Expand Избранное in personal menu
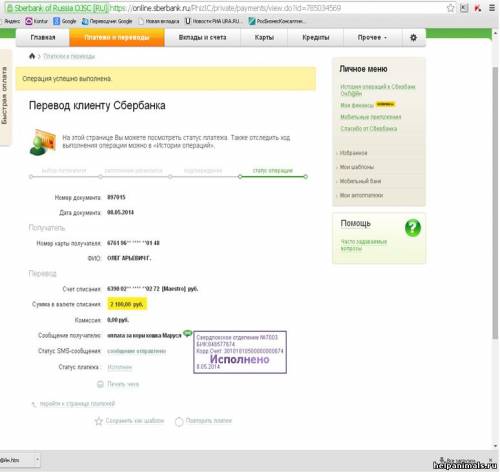Image resolution: width=500 pixels, height=472 pixels. click(x=353, y=153)
